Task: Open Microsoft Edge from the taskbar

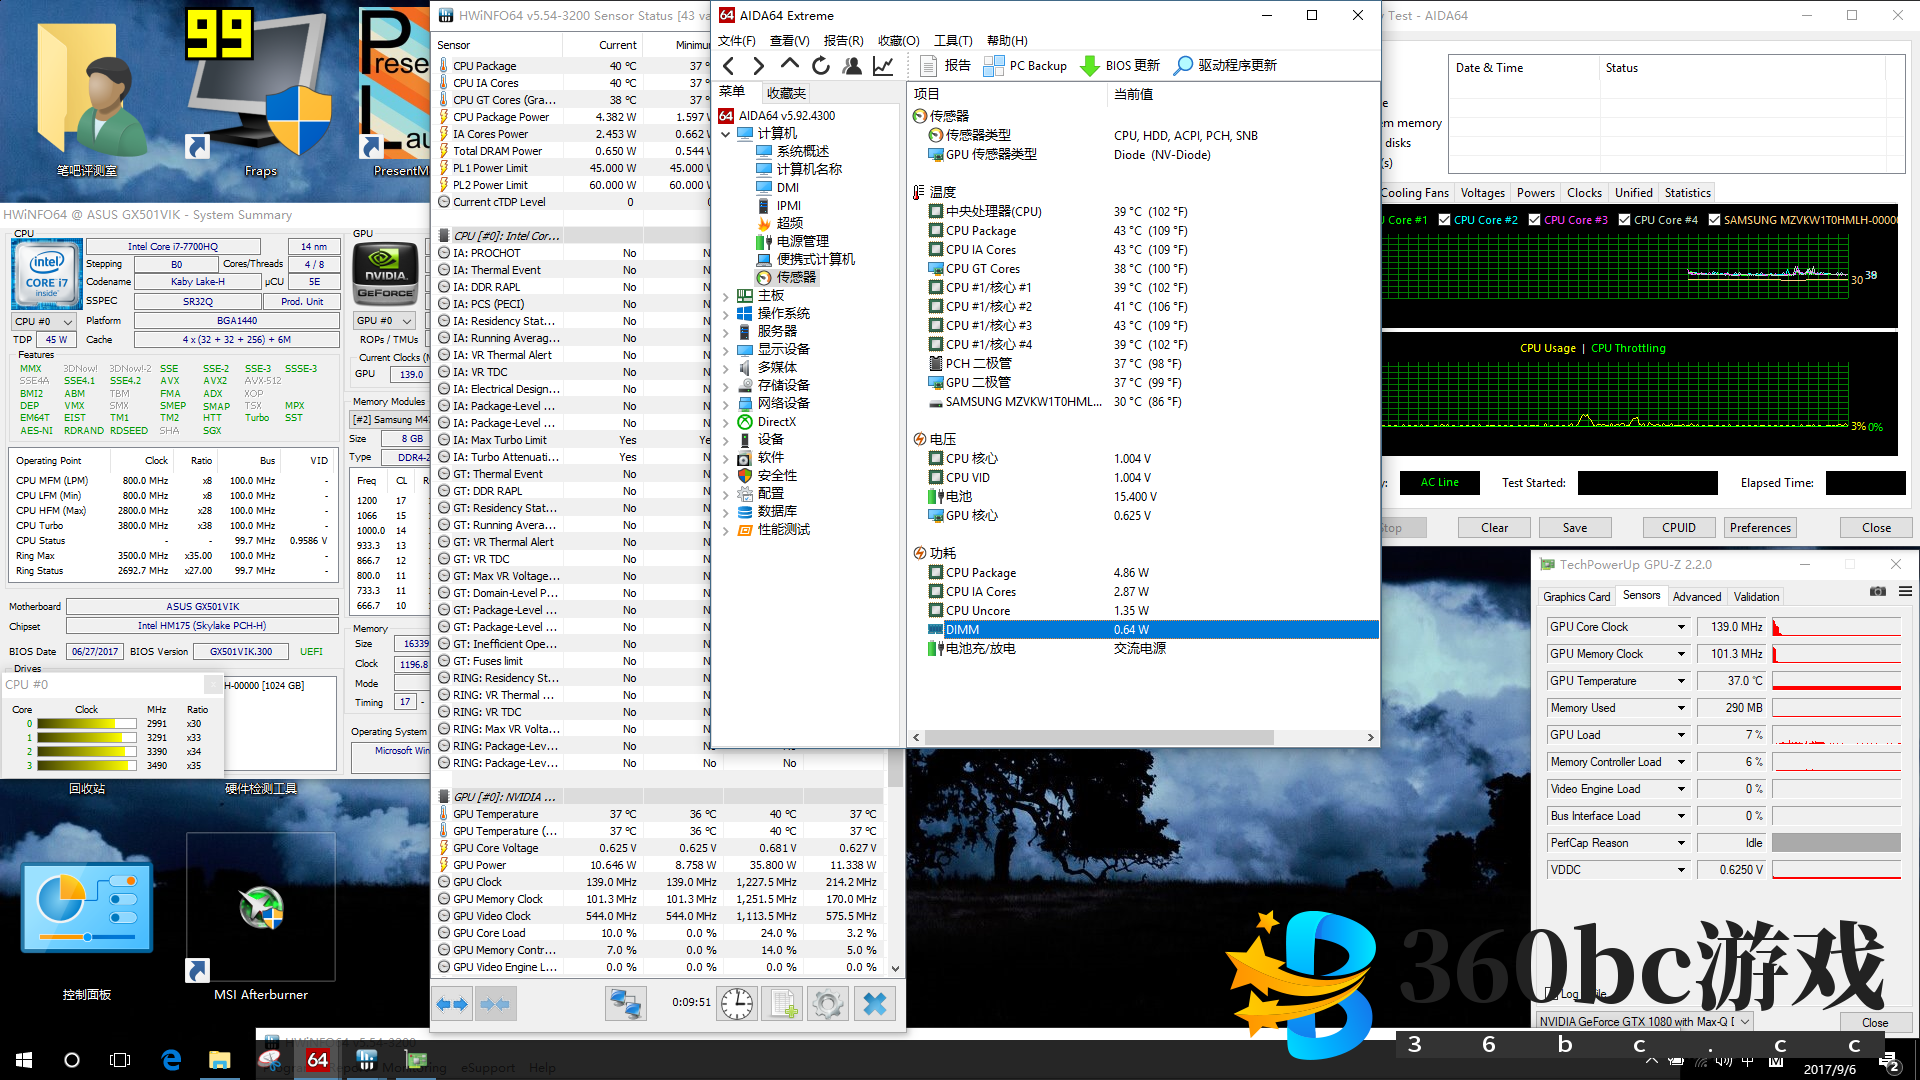Action: coord(171,1060)
